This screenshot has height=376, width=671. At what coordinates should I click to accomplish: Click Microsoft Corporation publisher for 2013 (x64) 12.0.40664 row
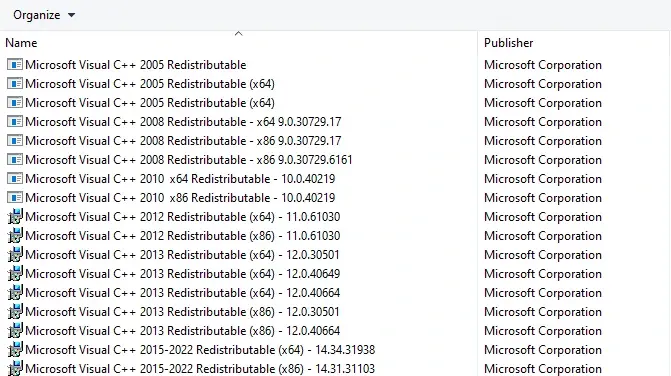pyautogui.click(x=543, y=293)
